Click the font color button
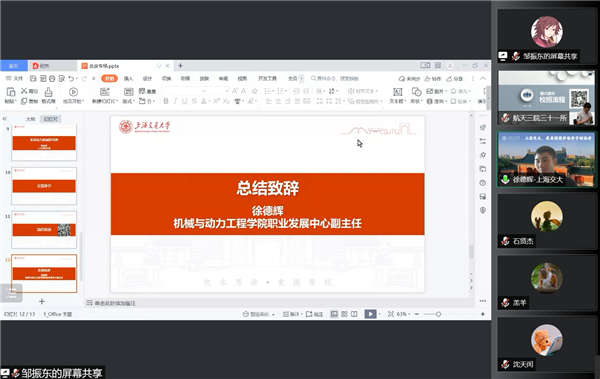Screen dimensions: 600x379 [x=204, y=101]
